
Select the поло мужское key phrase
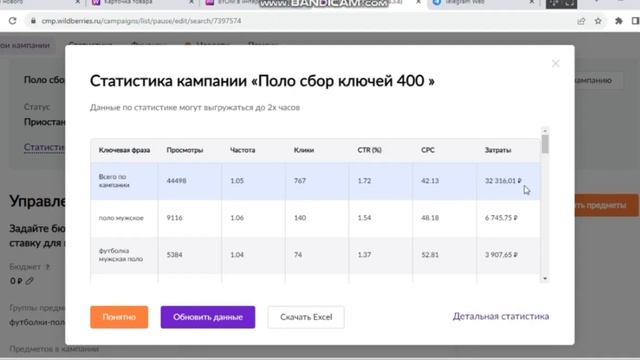(x=121, y=218)
